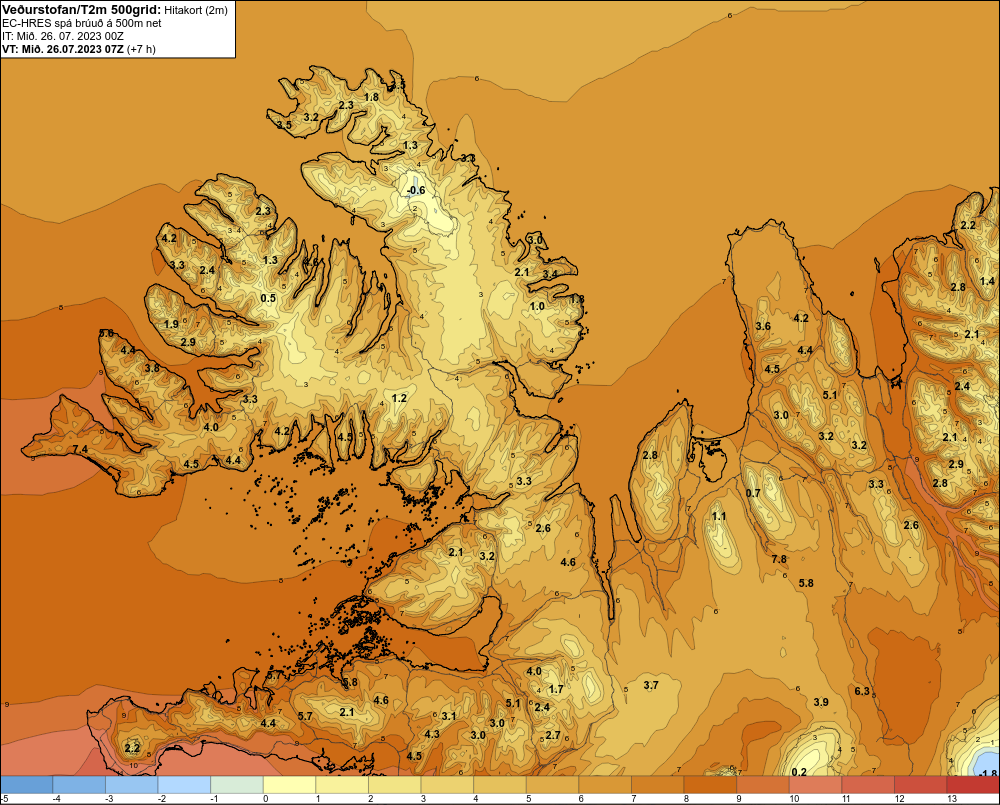Viewport: 1000px width, 805px height.
Task: Click the initial time "IT: Mið. 26. 07. 2023 00Z"
Action: click(x=63, y=36)
